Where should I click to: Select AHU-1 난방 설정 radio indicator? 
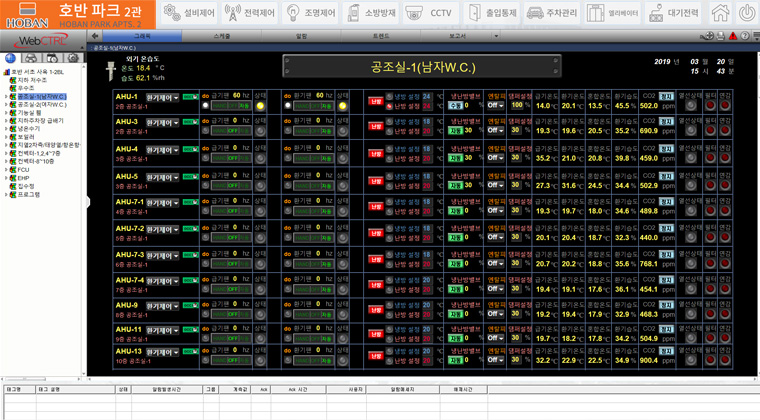pos(389,106)
